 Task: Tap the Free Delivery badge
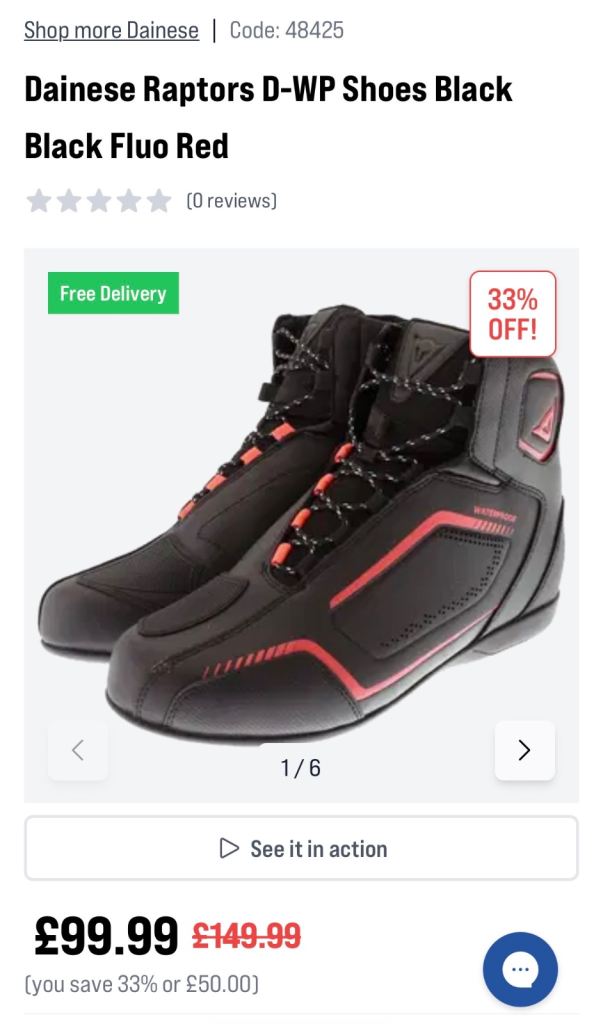click(x=113, y=293)
